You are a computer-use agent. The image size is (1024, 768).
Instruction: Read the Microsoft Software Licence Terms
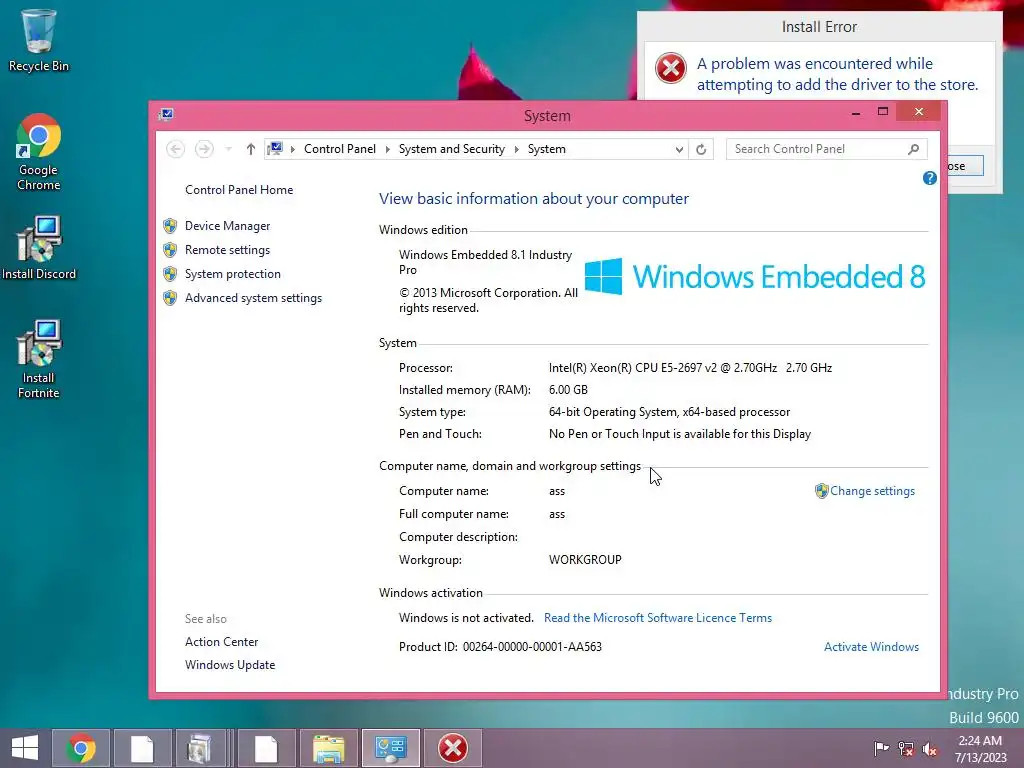click(x=658, y=618)
